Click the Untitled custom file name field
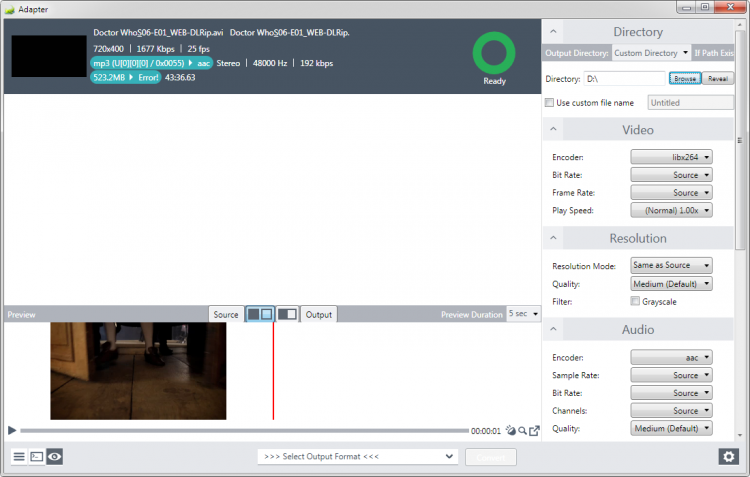The height and width of the screenshot is (477, 750). [x=691, y=102]
